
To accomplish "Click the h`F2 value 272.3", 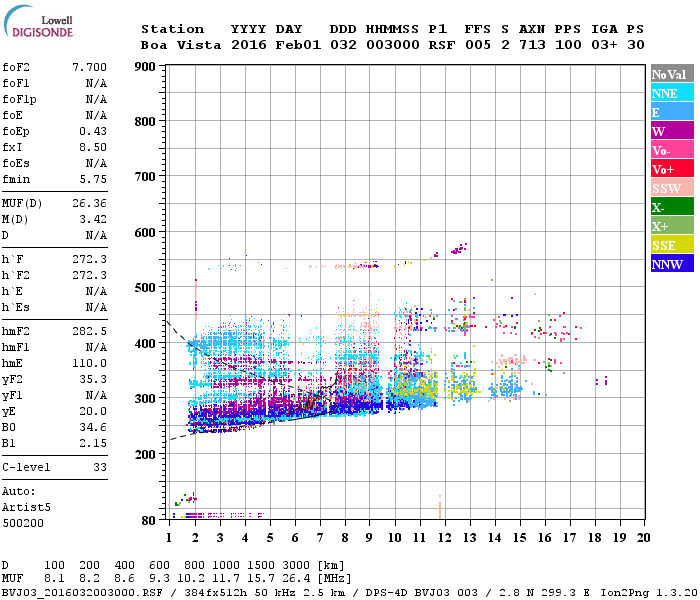I will point(89,275).
